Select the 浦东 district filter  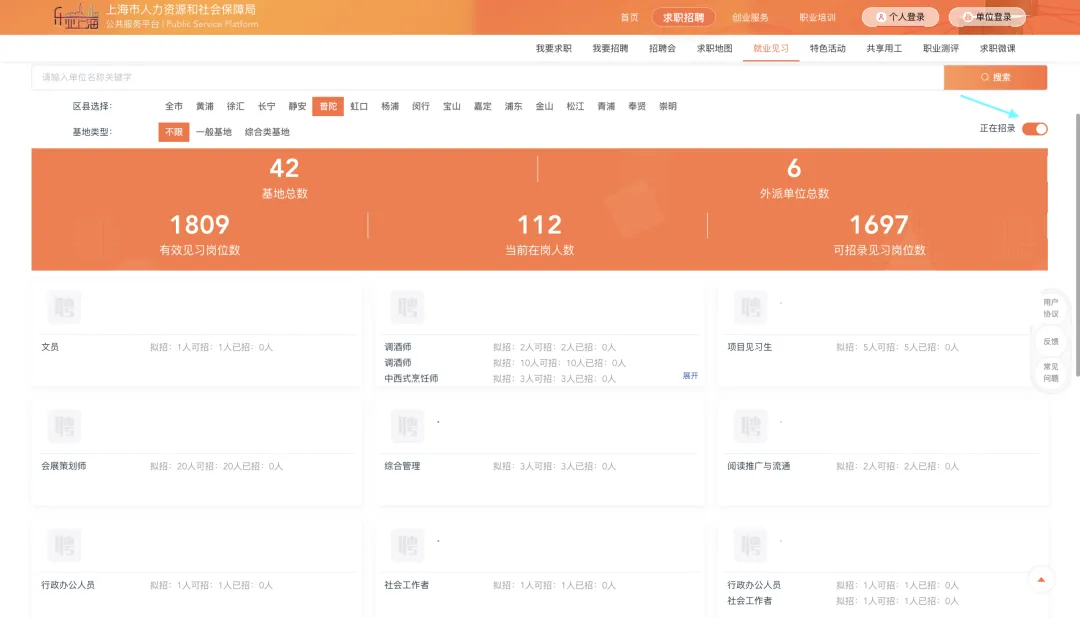tap(513, 106)
